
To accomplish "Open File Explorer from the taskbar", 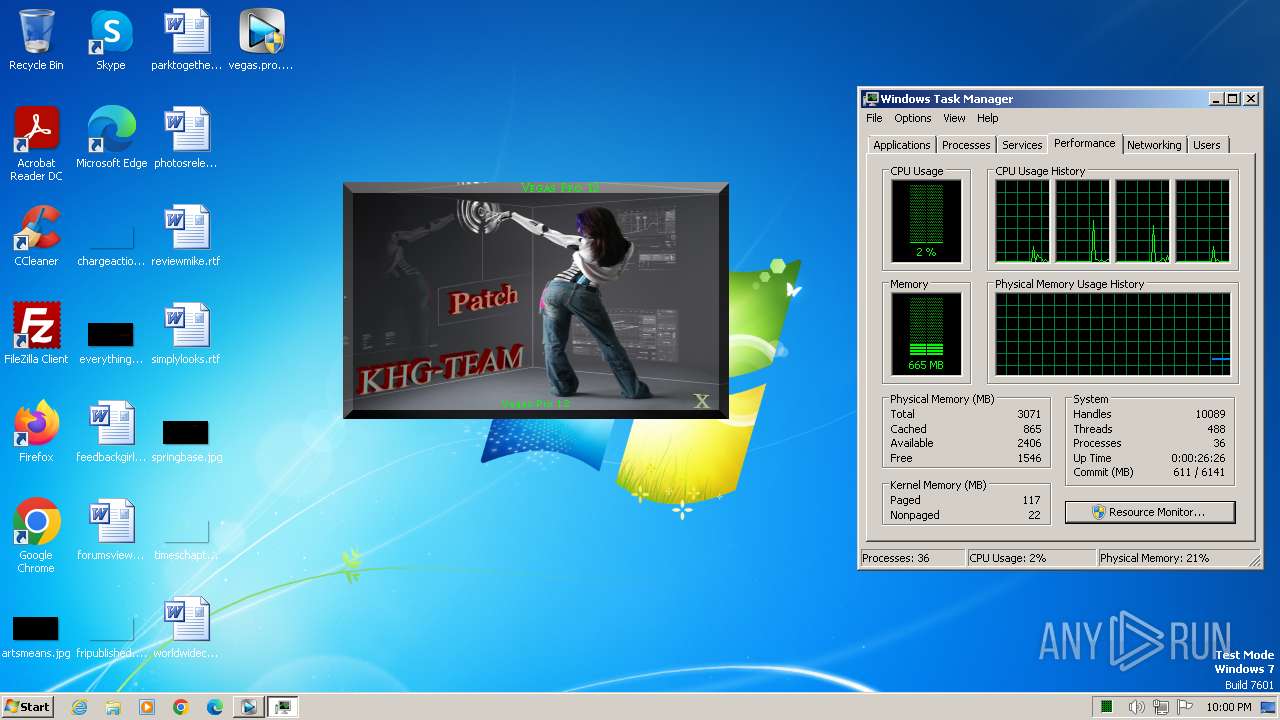I will (113, 707).
